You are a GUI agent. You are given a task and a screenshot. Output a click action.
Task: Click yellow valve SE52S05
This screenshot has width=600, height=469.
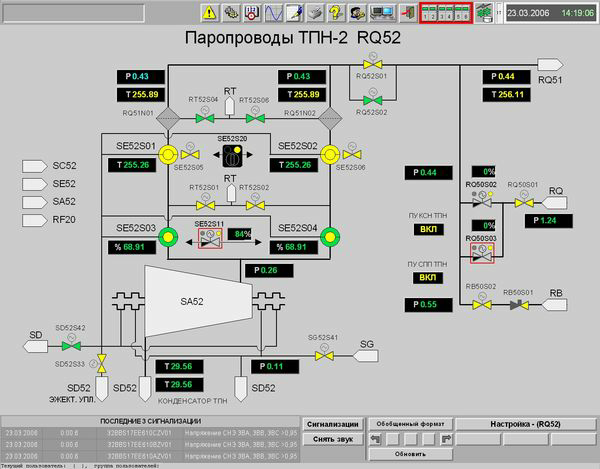pyautogui.click(x=190, y=155)
